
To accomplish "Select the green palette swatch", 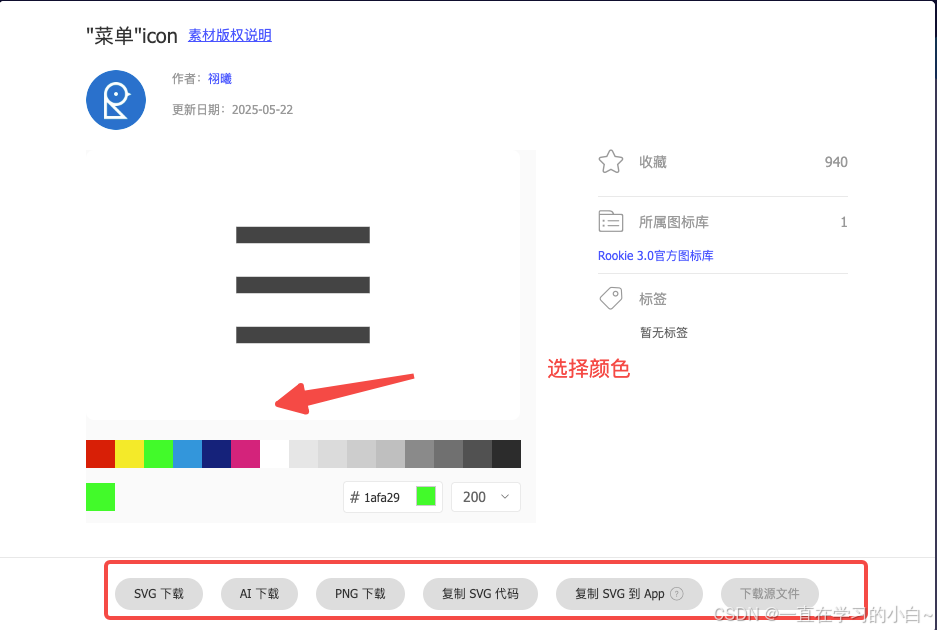I will [x=158, y=454].
